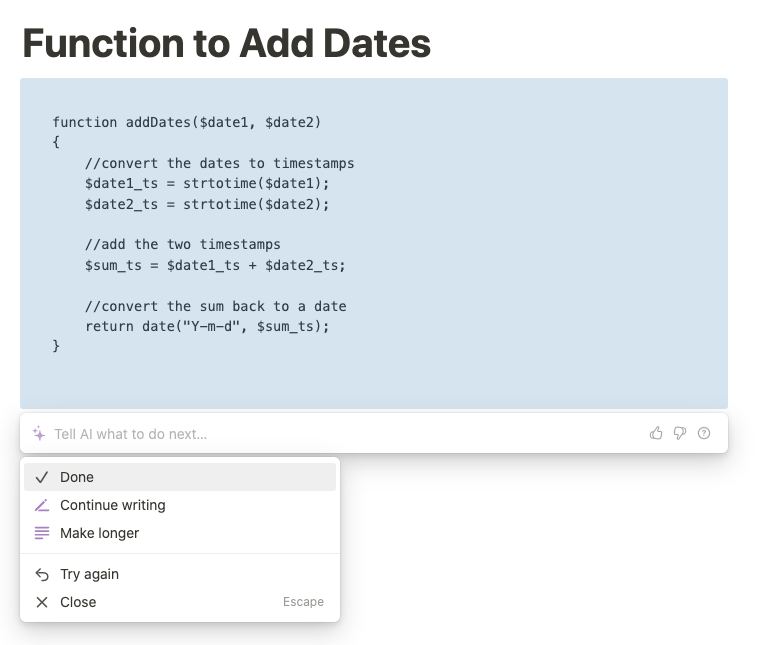Select Done in the AI menu
This screenshot has height=645, width=758.
tap(180, 477)
